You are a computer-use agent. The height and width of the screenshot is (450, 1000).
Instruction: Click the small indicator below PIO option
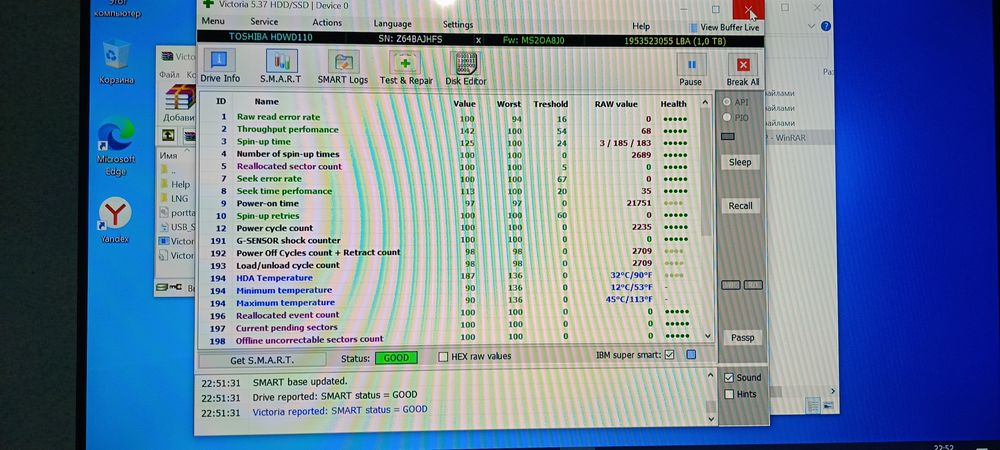[727, 136]
